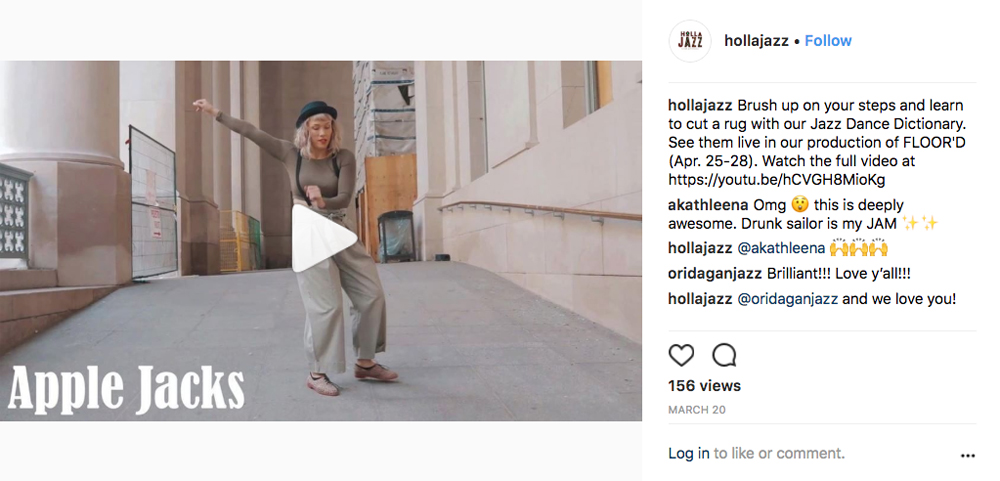Click the @oridaganjazz mention
The height and width of the screenshot is (481, 1000).
(x=788, y=299)
